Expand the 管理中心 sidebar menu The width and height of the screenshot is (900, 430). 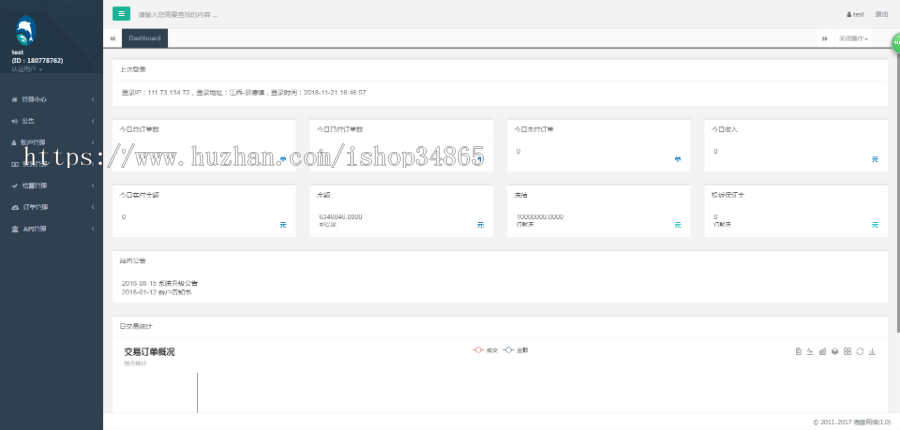(52, 99)
